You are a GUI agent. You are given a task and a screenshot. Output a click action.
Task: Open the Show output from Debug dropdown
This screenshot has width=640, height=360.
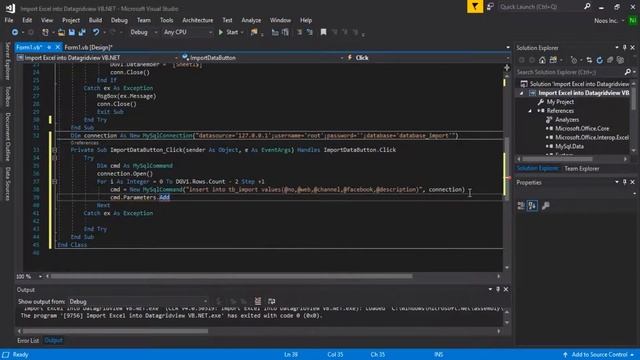(138, 301)
